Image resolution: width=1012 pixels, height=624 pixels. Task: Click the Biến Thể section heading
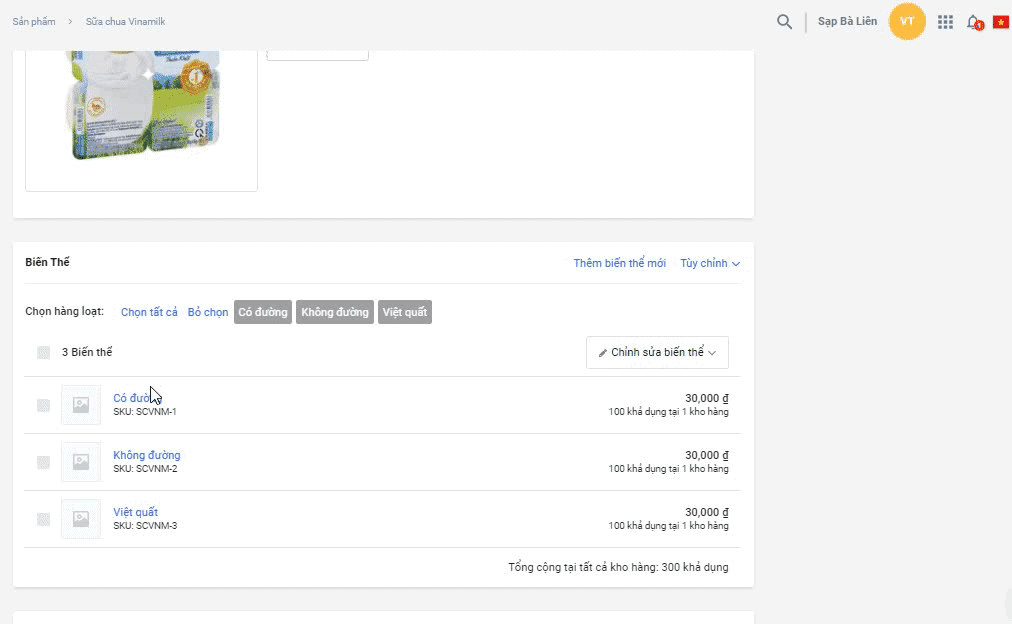[x=47, y=262]
